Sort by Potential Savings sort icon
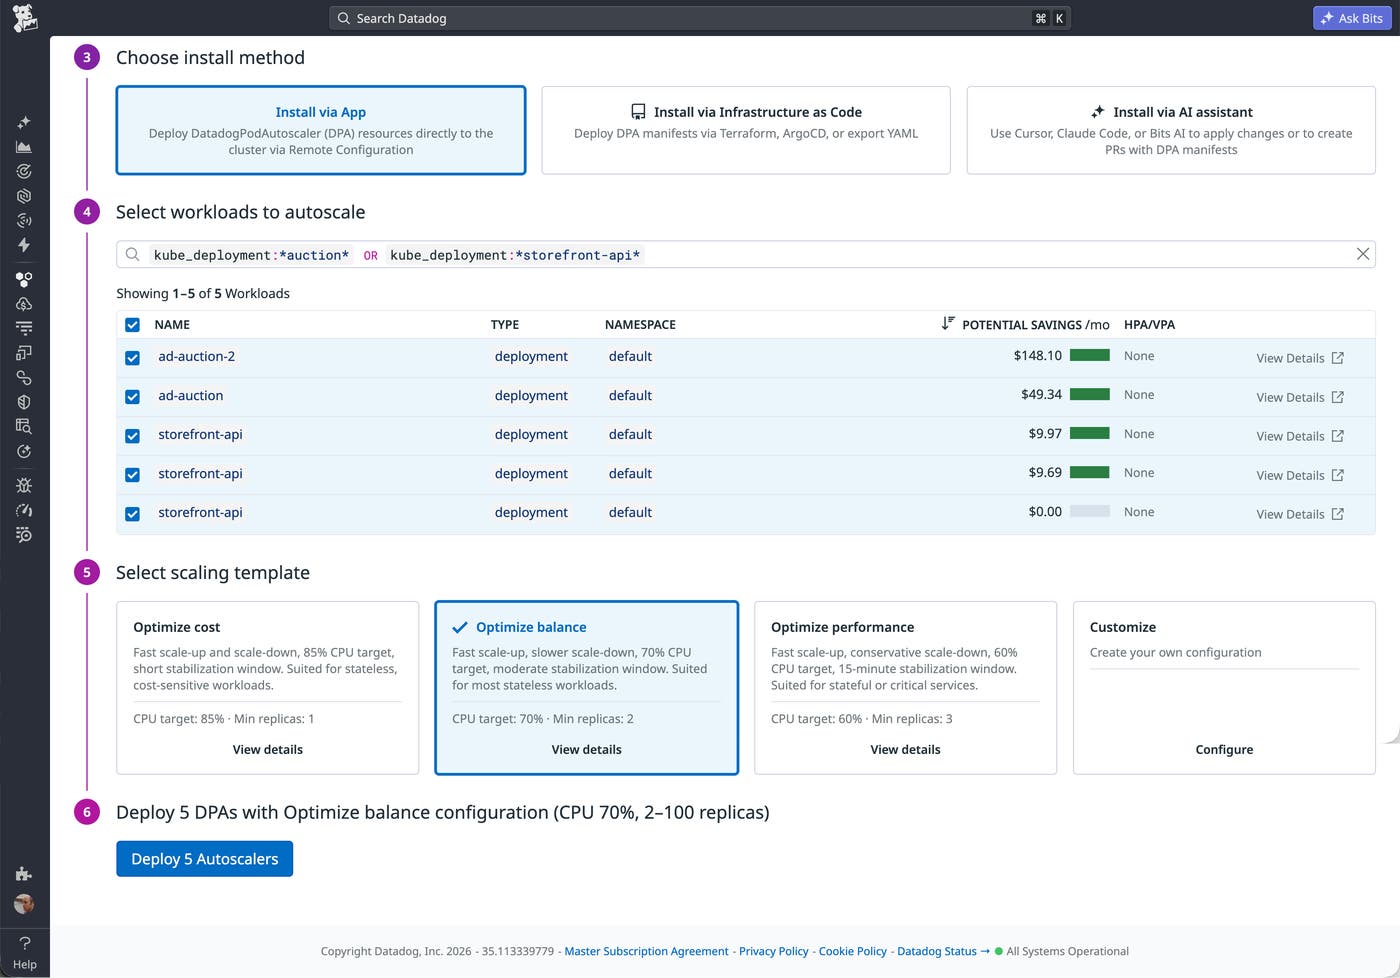 [x=948, y=323]
